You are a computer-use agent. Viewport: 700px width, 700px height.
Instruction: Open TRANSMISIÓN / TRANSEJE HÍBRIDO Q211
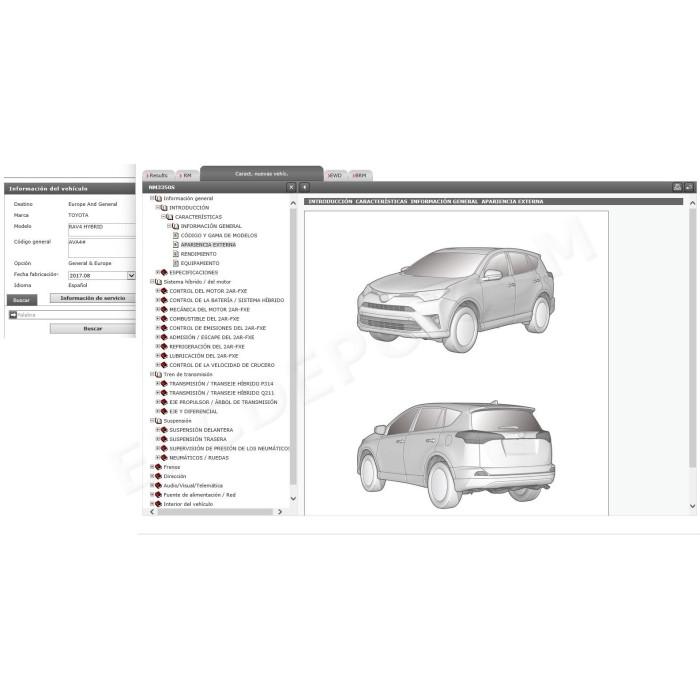coord(221,393)
